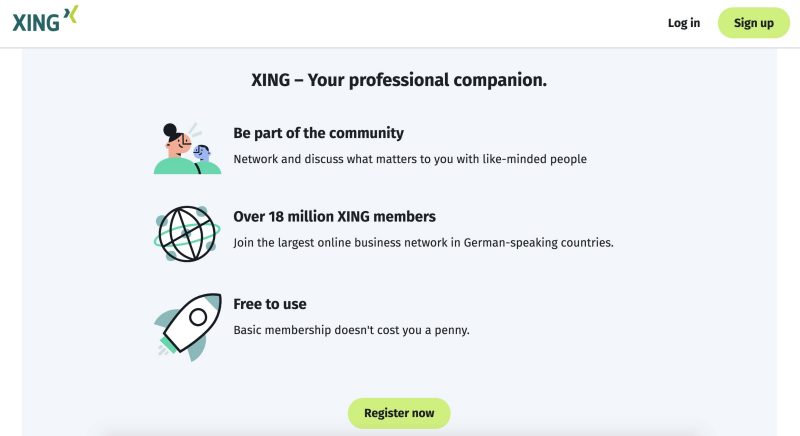
Task: Click the word 'penny' in the membership text
Action: click(x=451, y=331)
